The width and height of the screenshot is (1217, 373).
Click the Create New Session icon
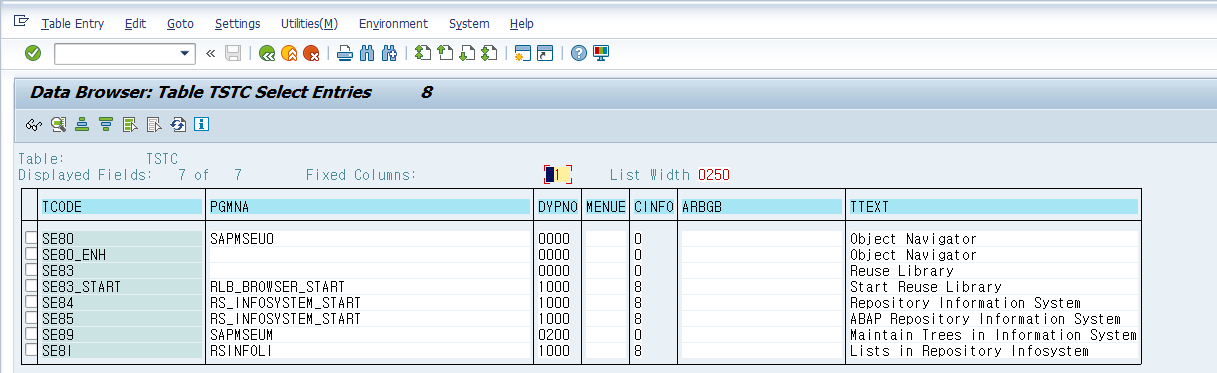(522, 53)
